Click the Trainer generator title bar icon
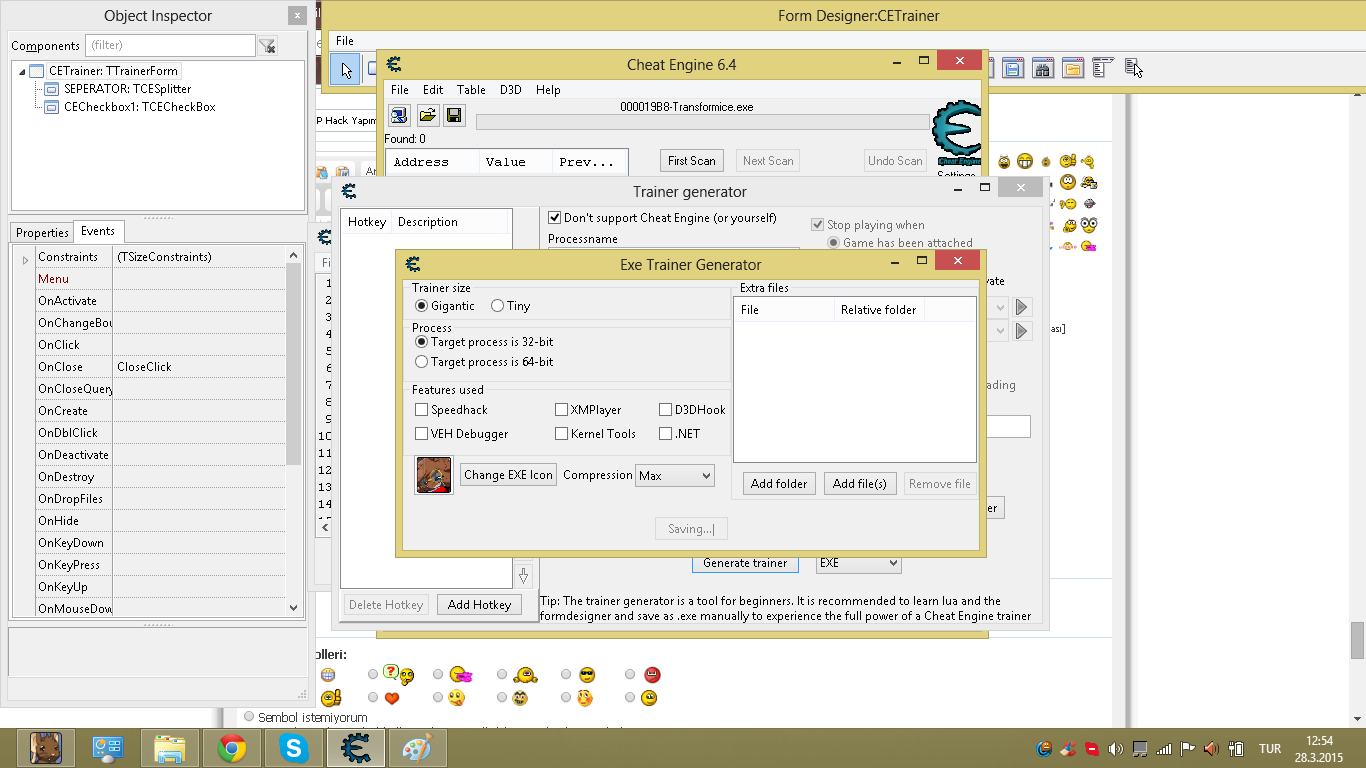 349,191
